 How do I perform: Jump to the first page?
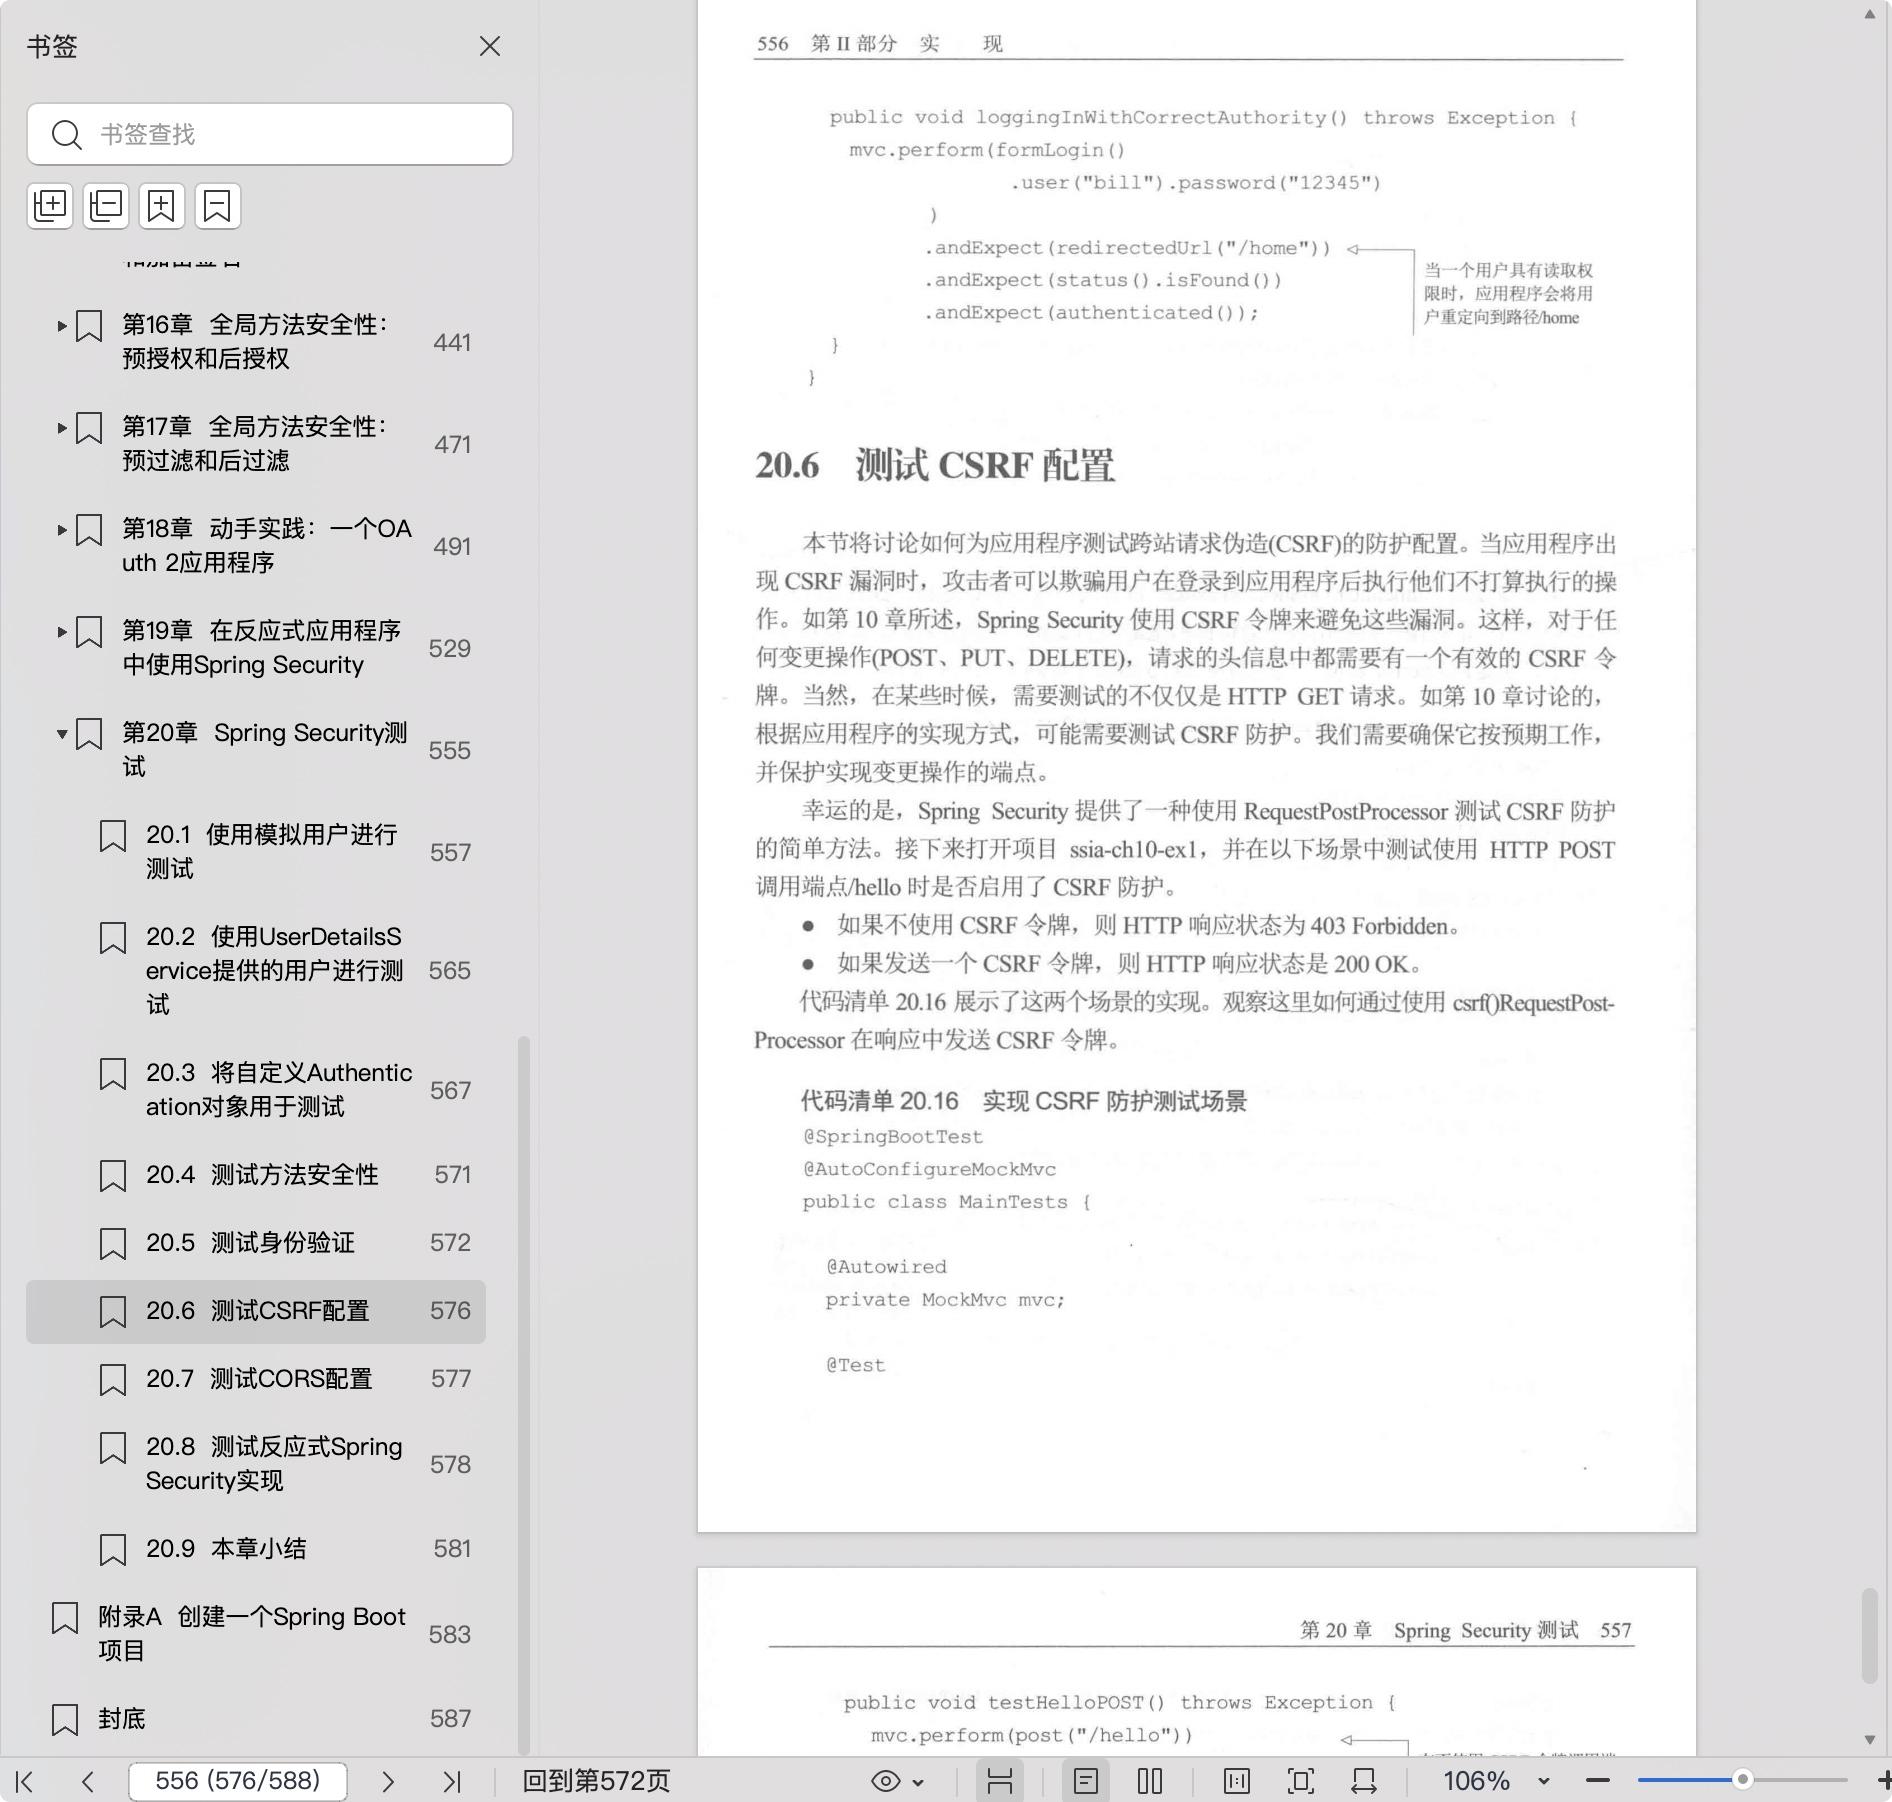click(25, 1781)
